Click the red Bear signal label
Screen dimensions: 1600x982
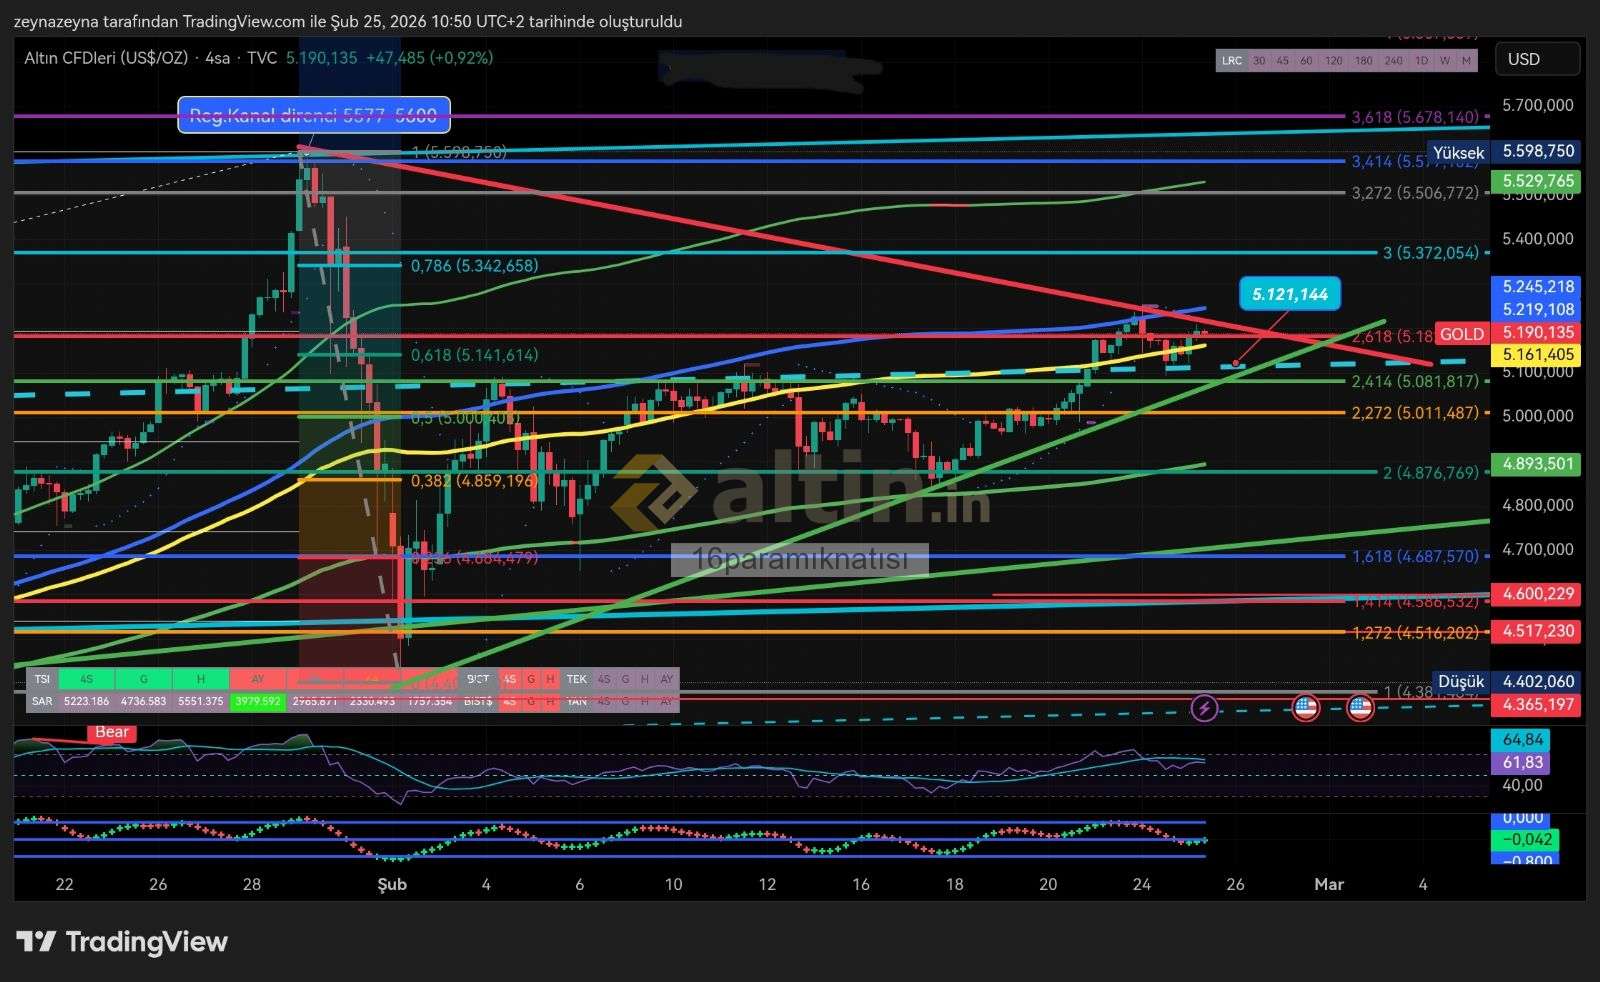(x=111, y=732)
